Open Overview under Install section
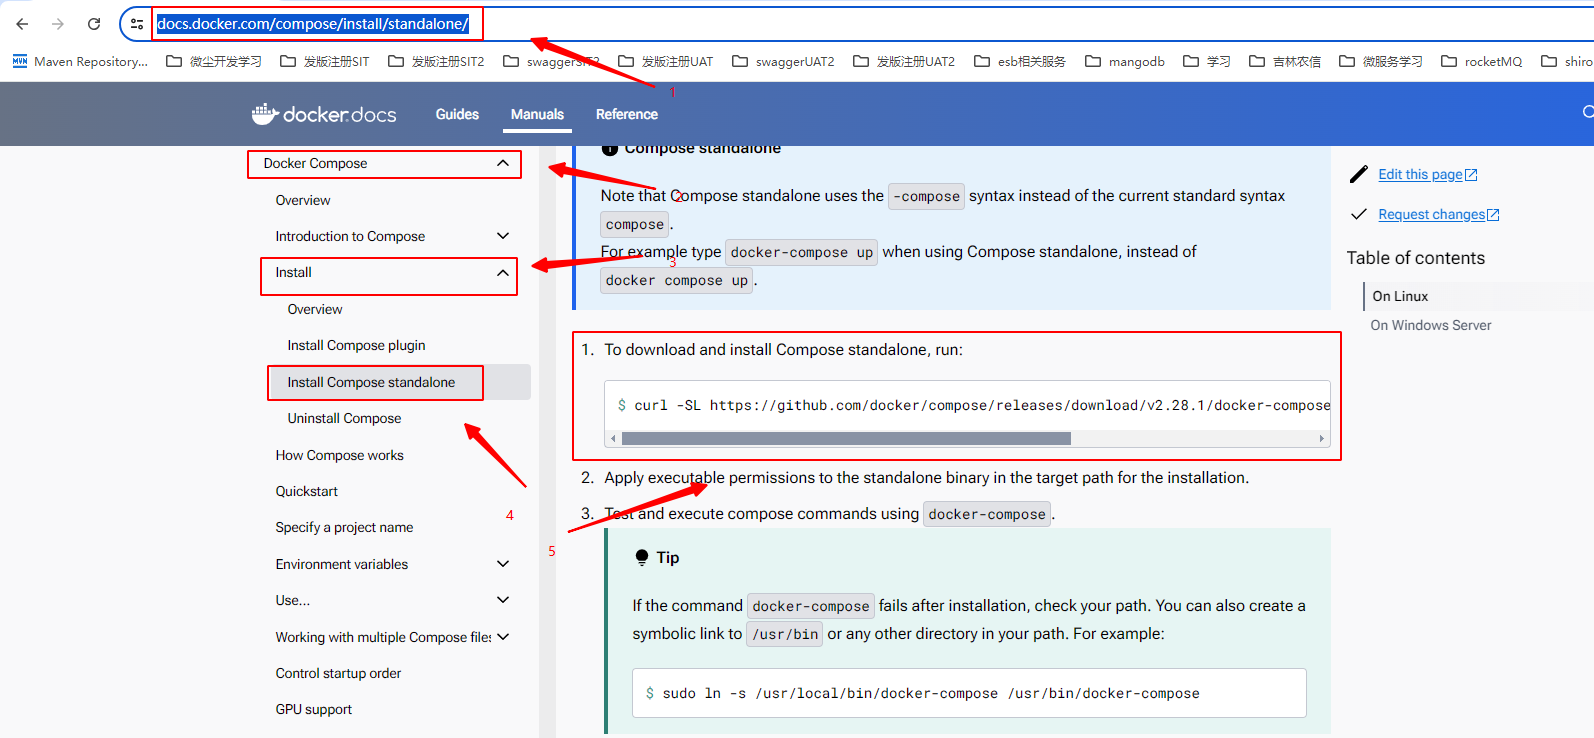The height and width of the screenshot is (738, 1594). point(315,309)
